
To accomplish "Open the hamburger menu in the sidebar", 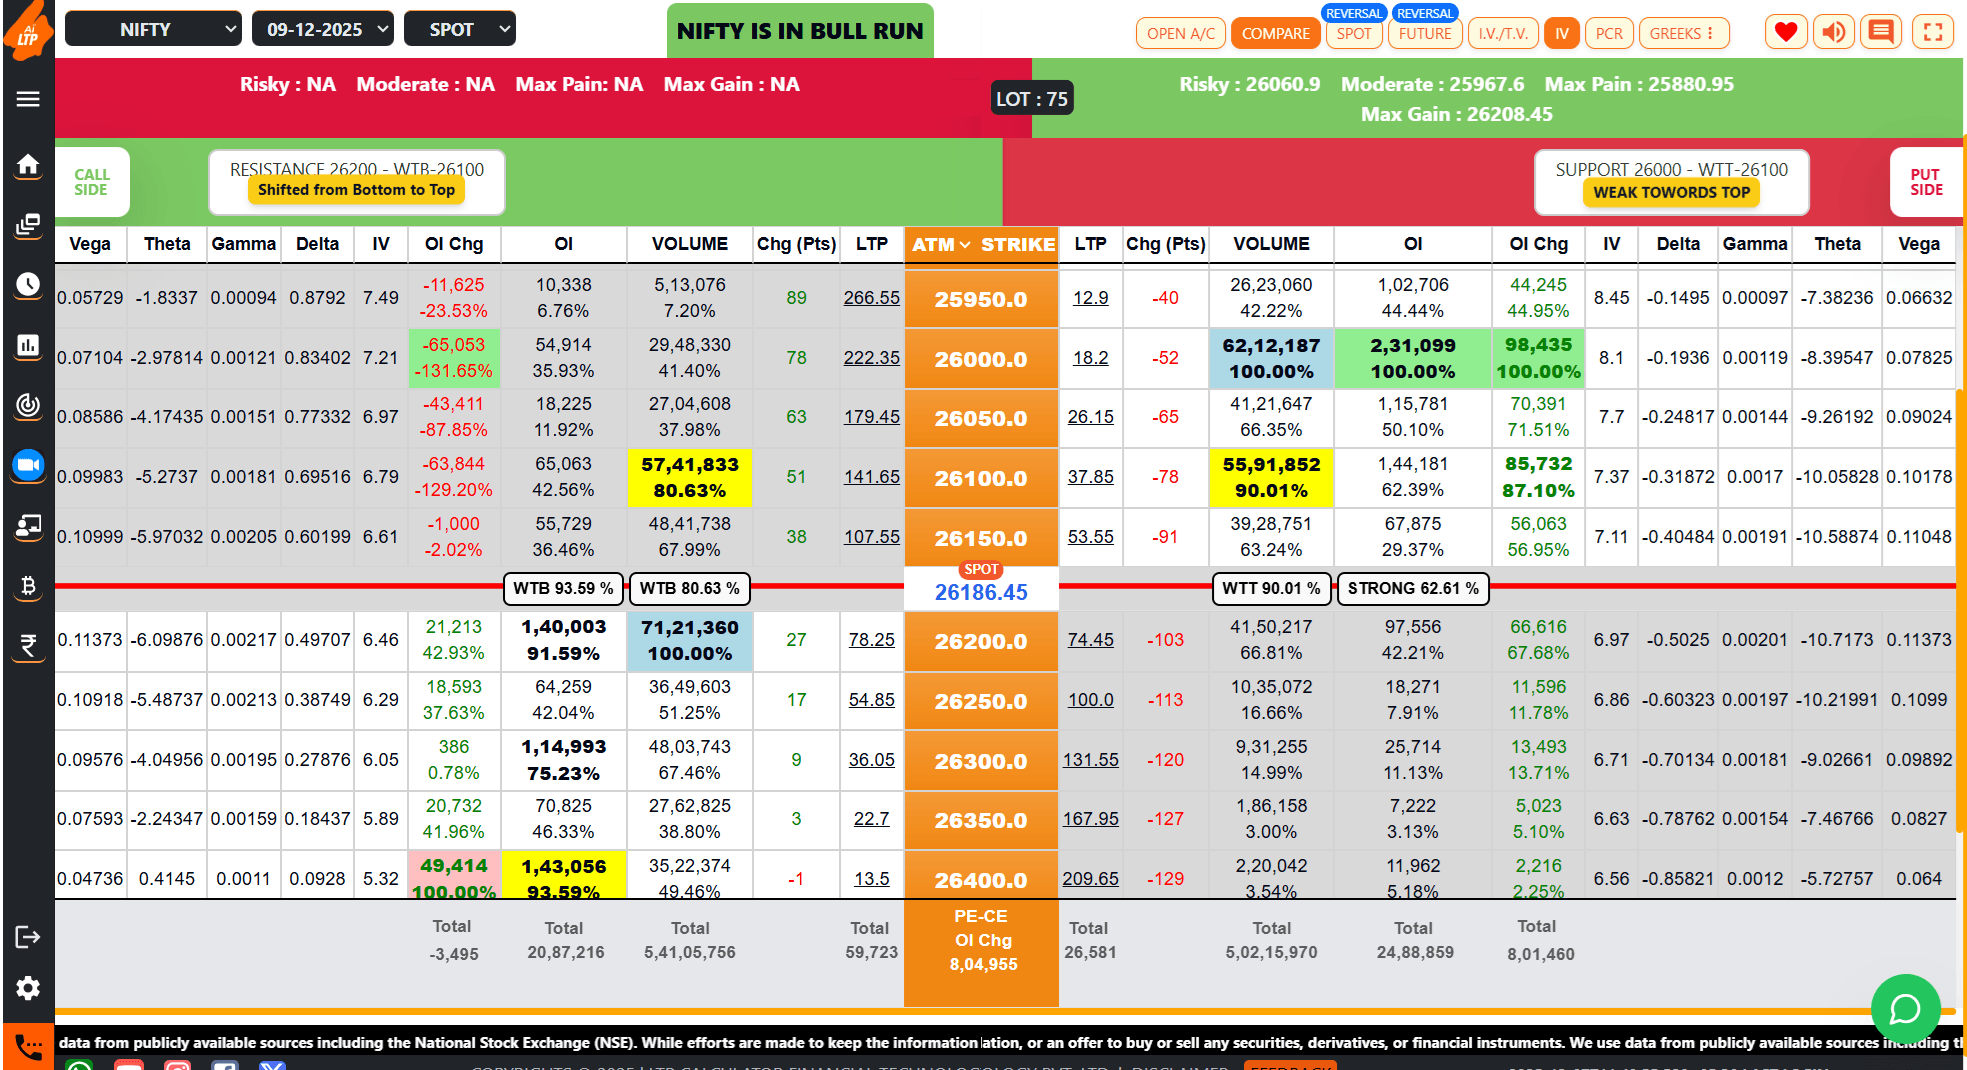I will tap(28, 99).
